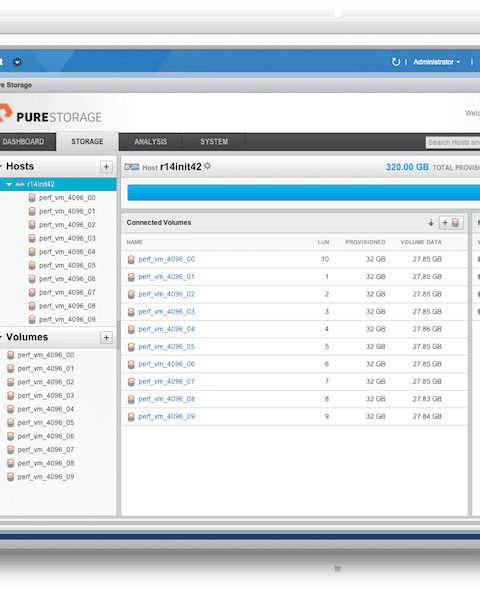Select perf_vm_4096_01 in Volumes list
This screenshot has width=480, height=593.
[46, 369]
